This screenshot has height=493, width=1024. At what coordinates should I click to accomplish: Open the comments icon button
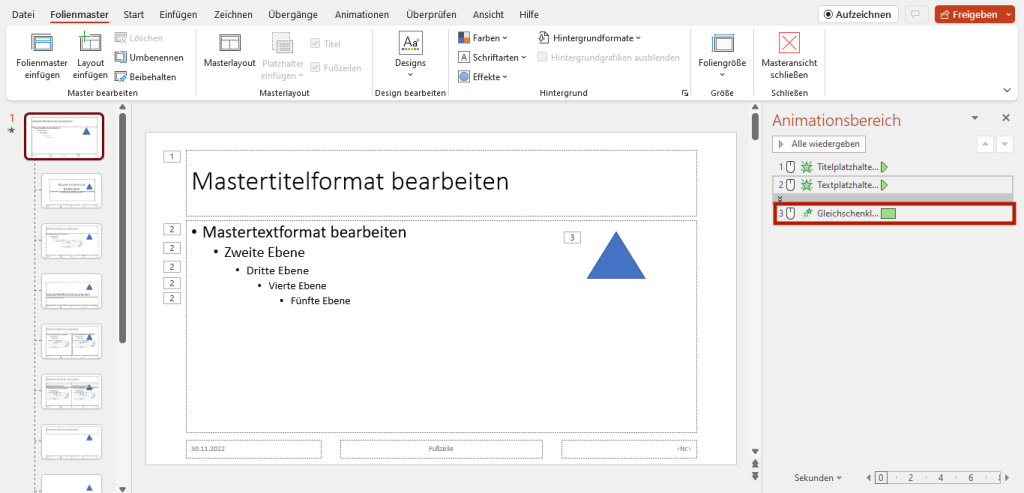click(916, 14)
